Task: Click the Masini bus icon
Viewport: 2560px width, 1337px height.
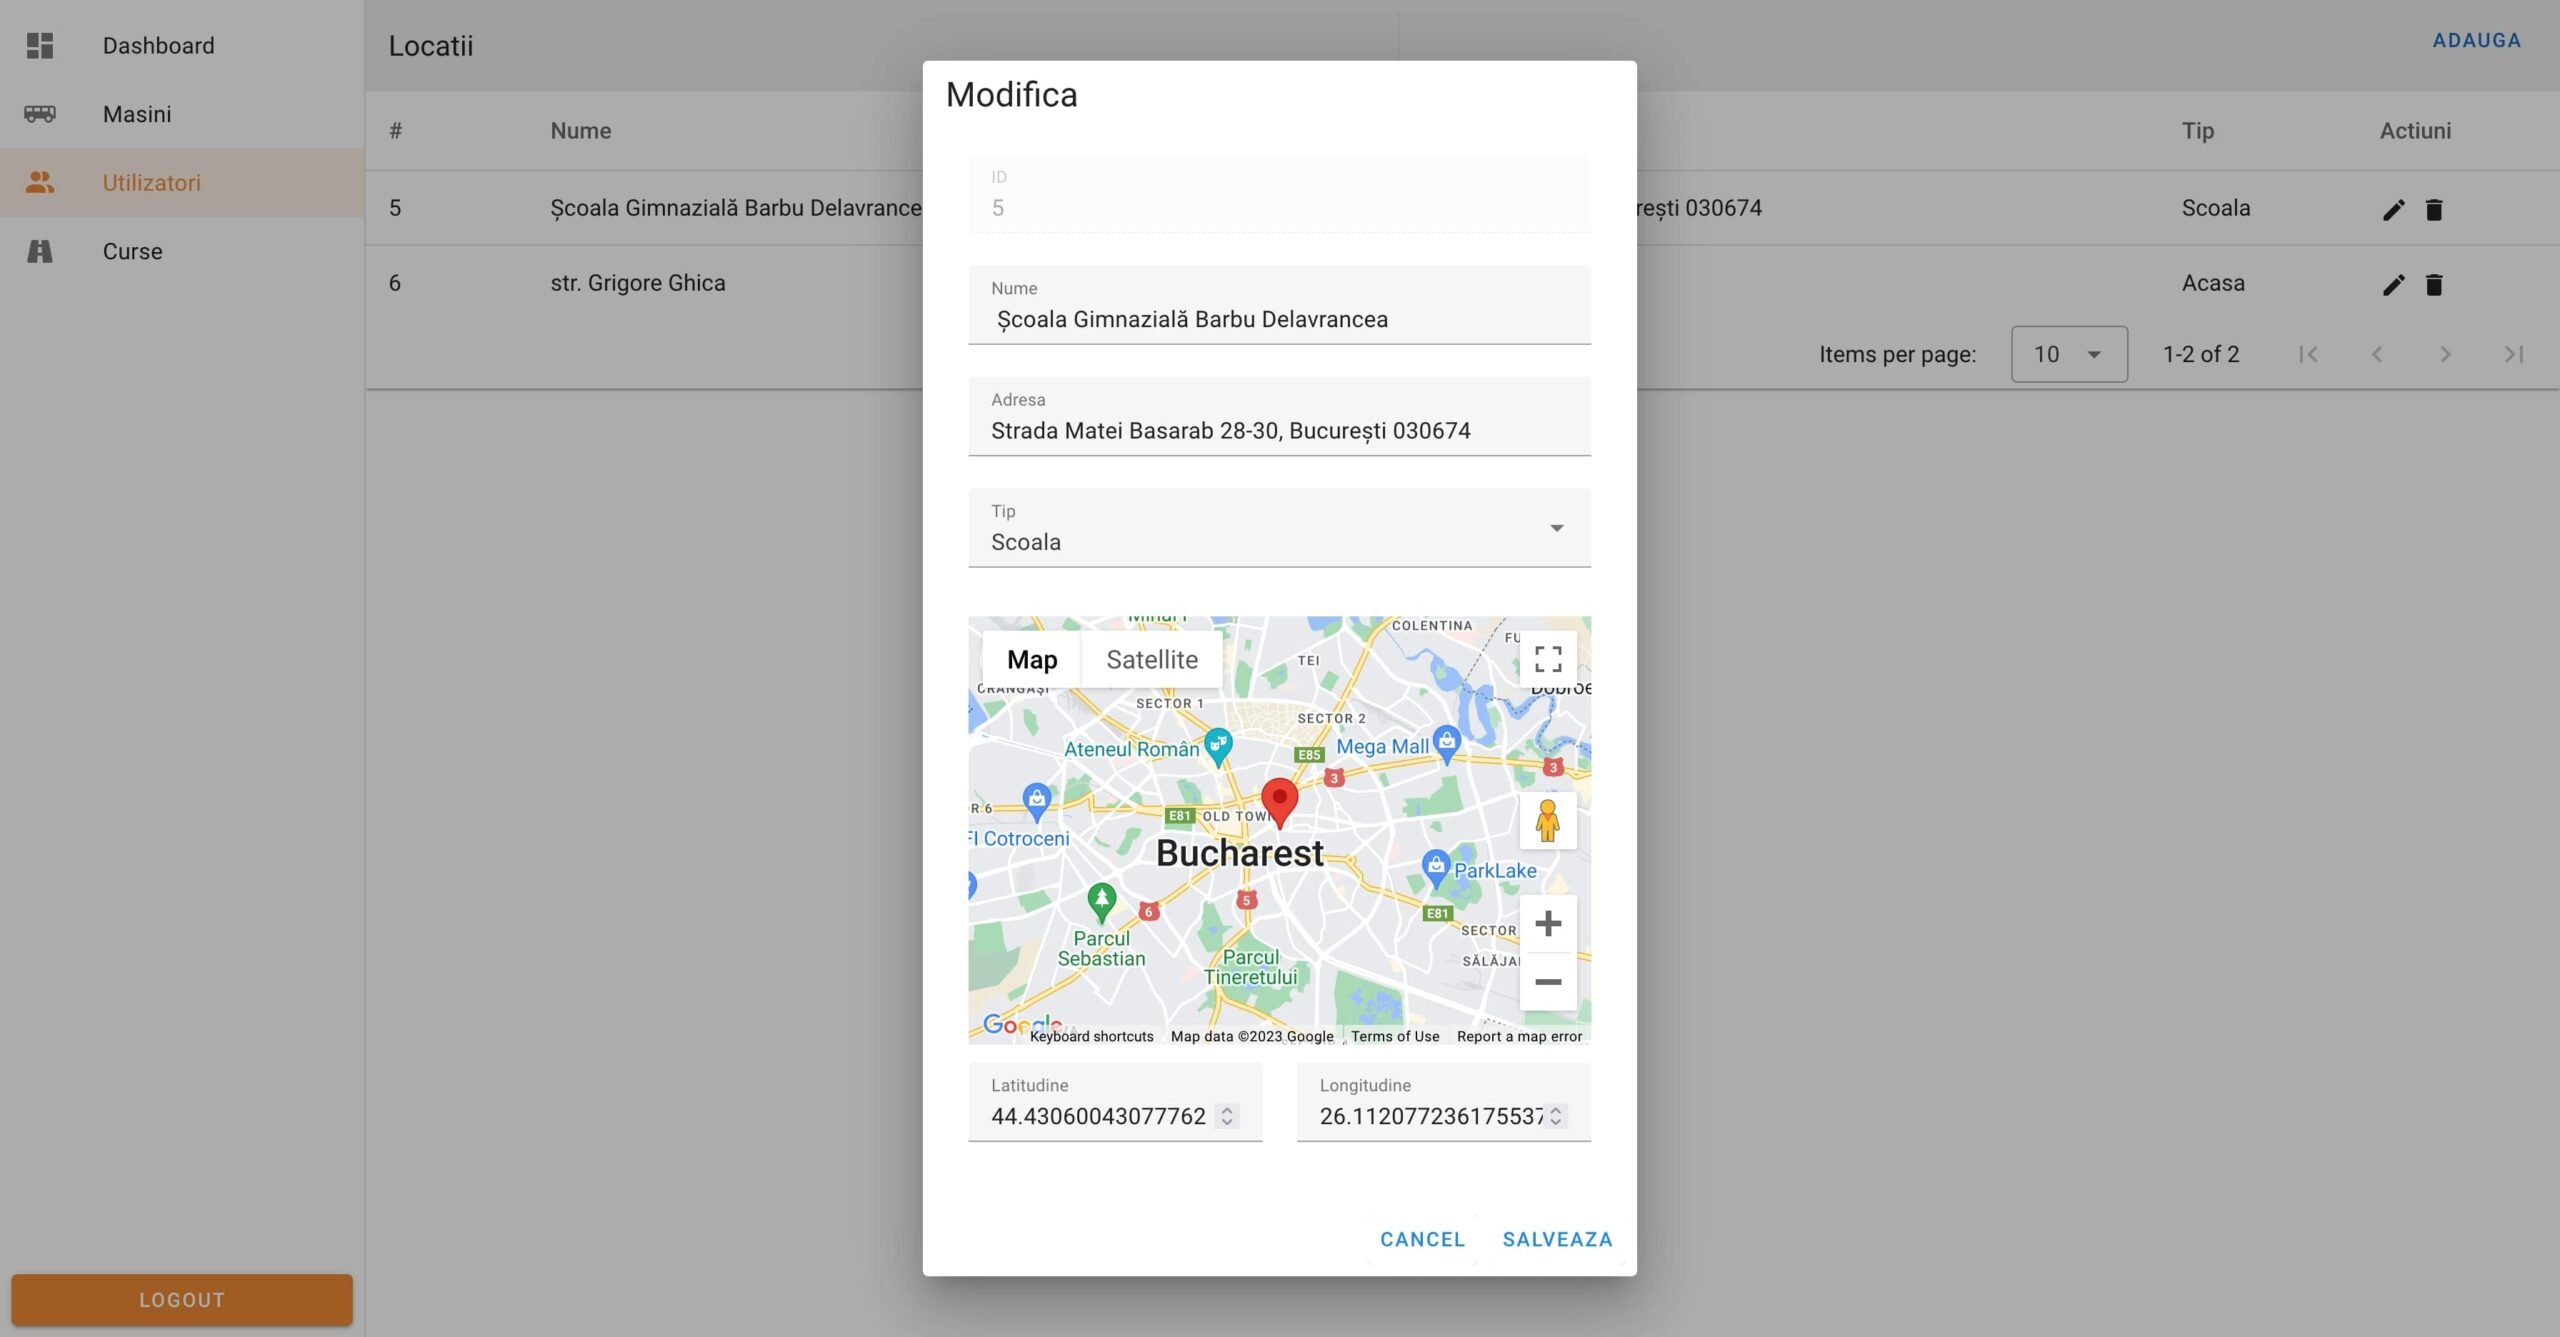Action: click(x=40, y=114)
